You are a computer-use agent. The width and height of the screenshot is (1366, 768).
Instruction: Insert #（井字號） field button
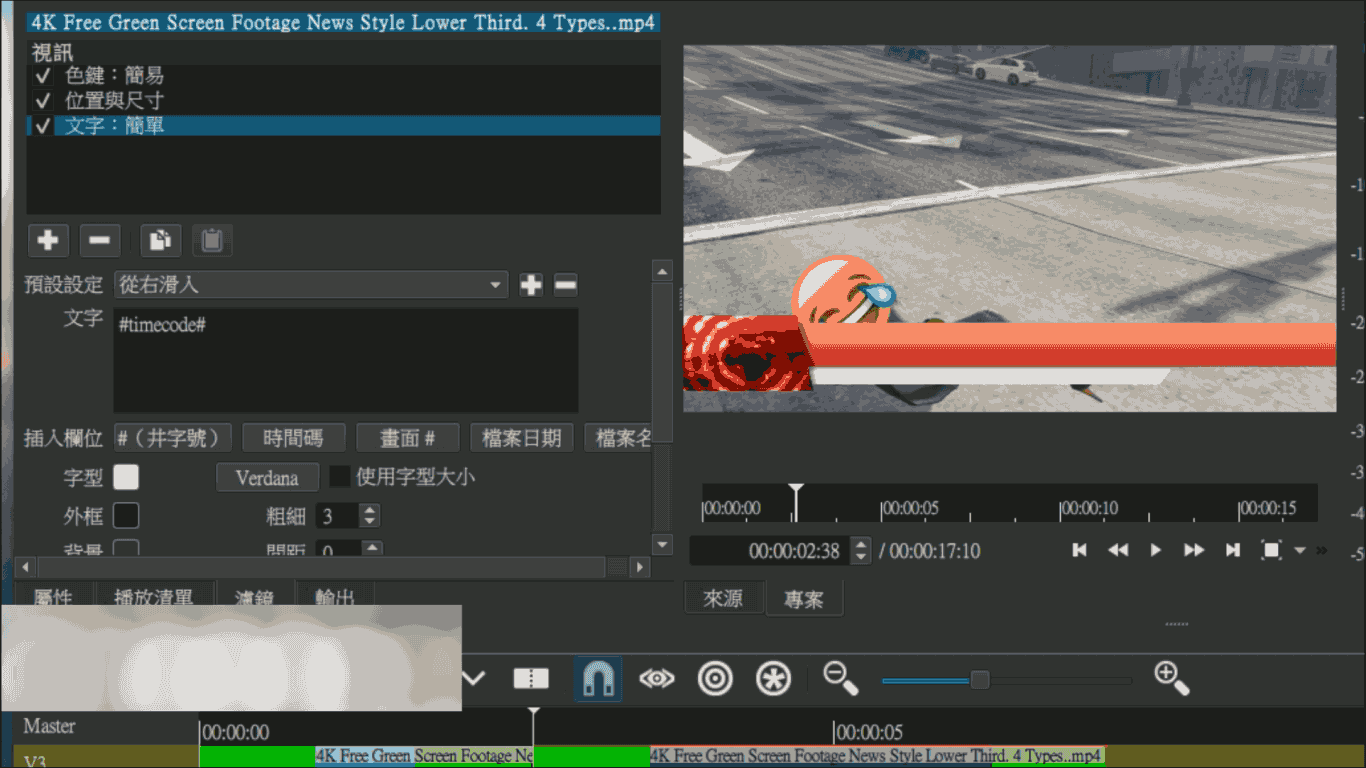[173, 438]
